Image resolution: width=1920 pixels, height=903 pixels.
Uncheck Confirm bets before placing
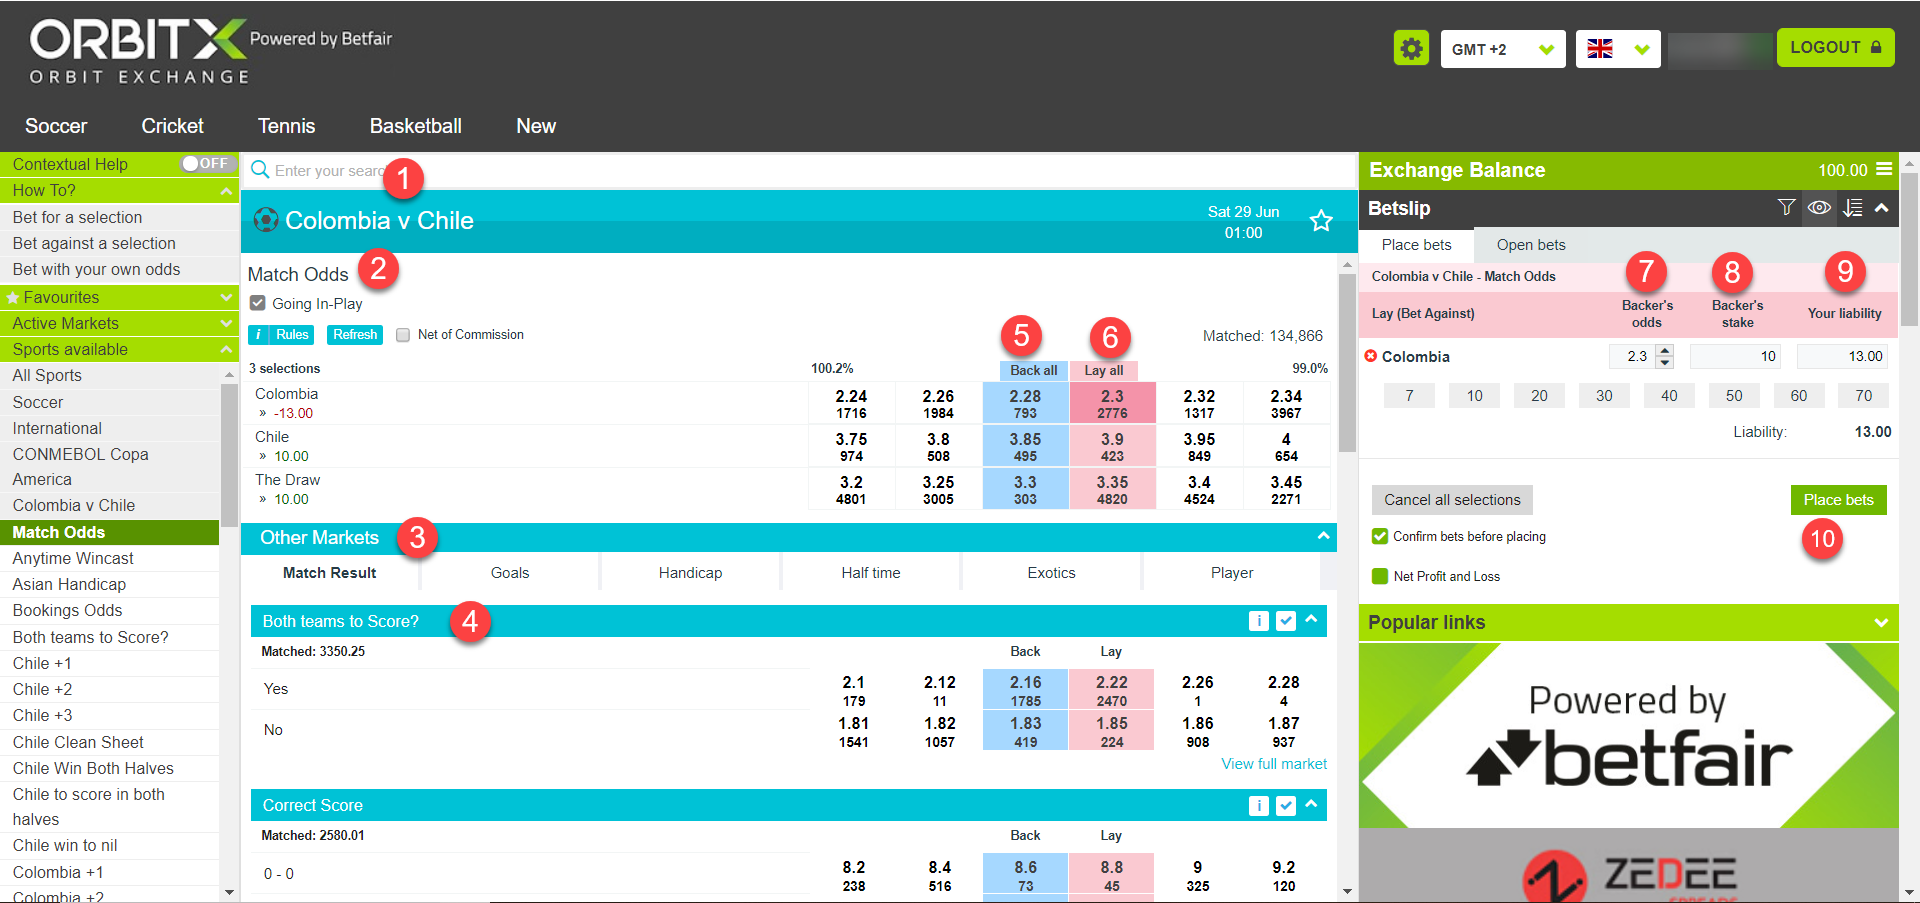1380,536
